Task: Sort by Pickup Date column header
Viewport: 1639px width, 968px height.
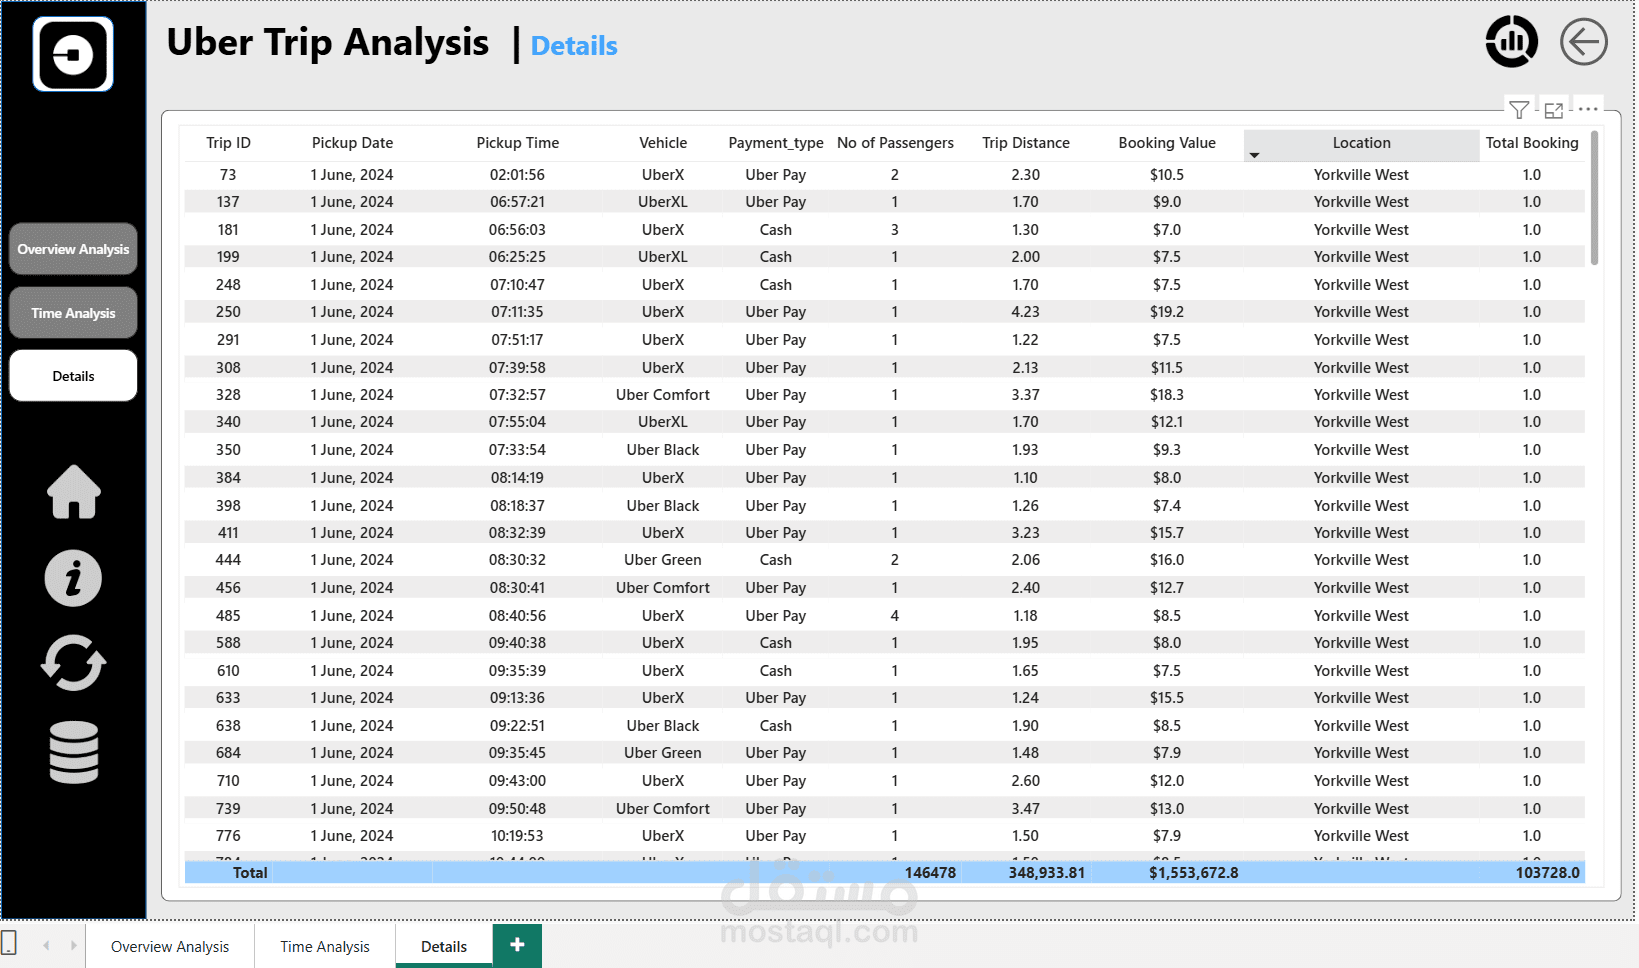Action: pyautogui.click(x=352, y=143)
